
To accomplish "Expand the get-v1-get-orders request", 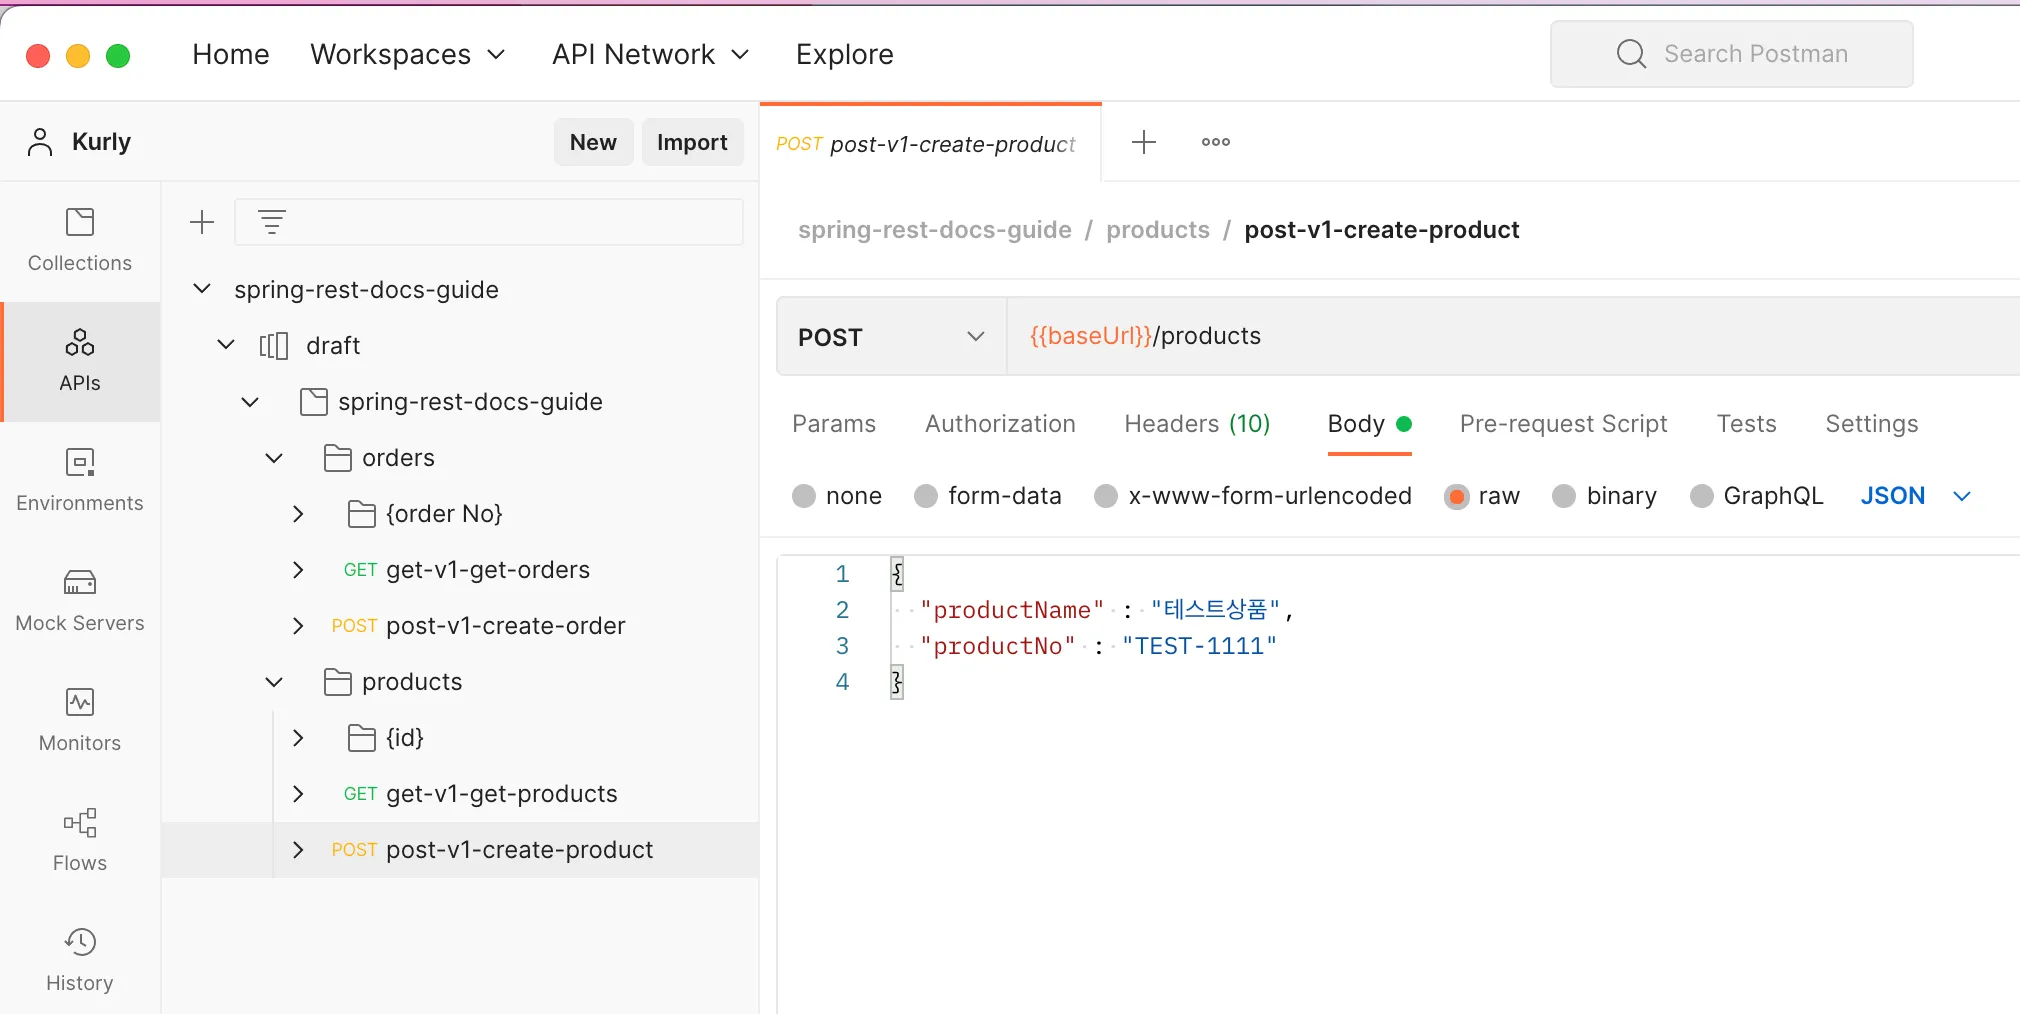I will [298, 570].
